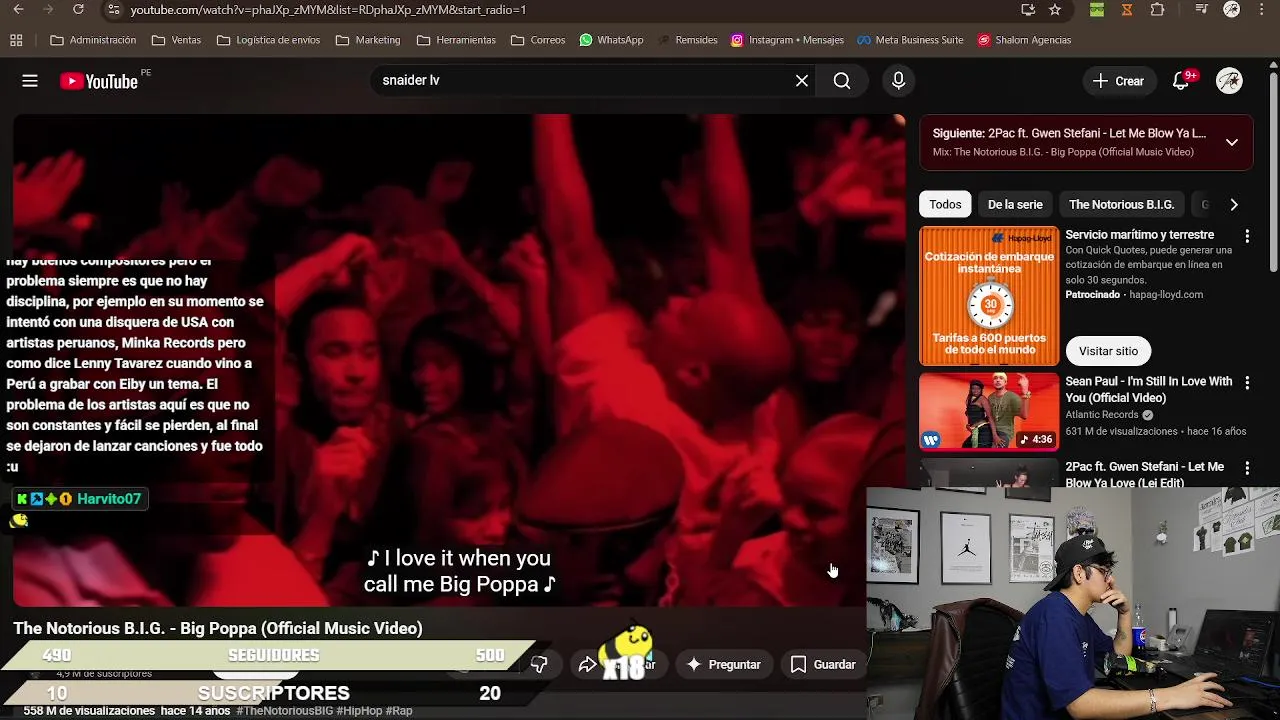
Task: Open the #Rap hashtag
Action: [x=399, y=711]
